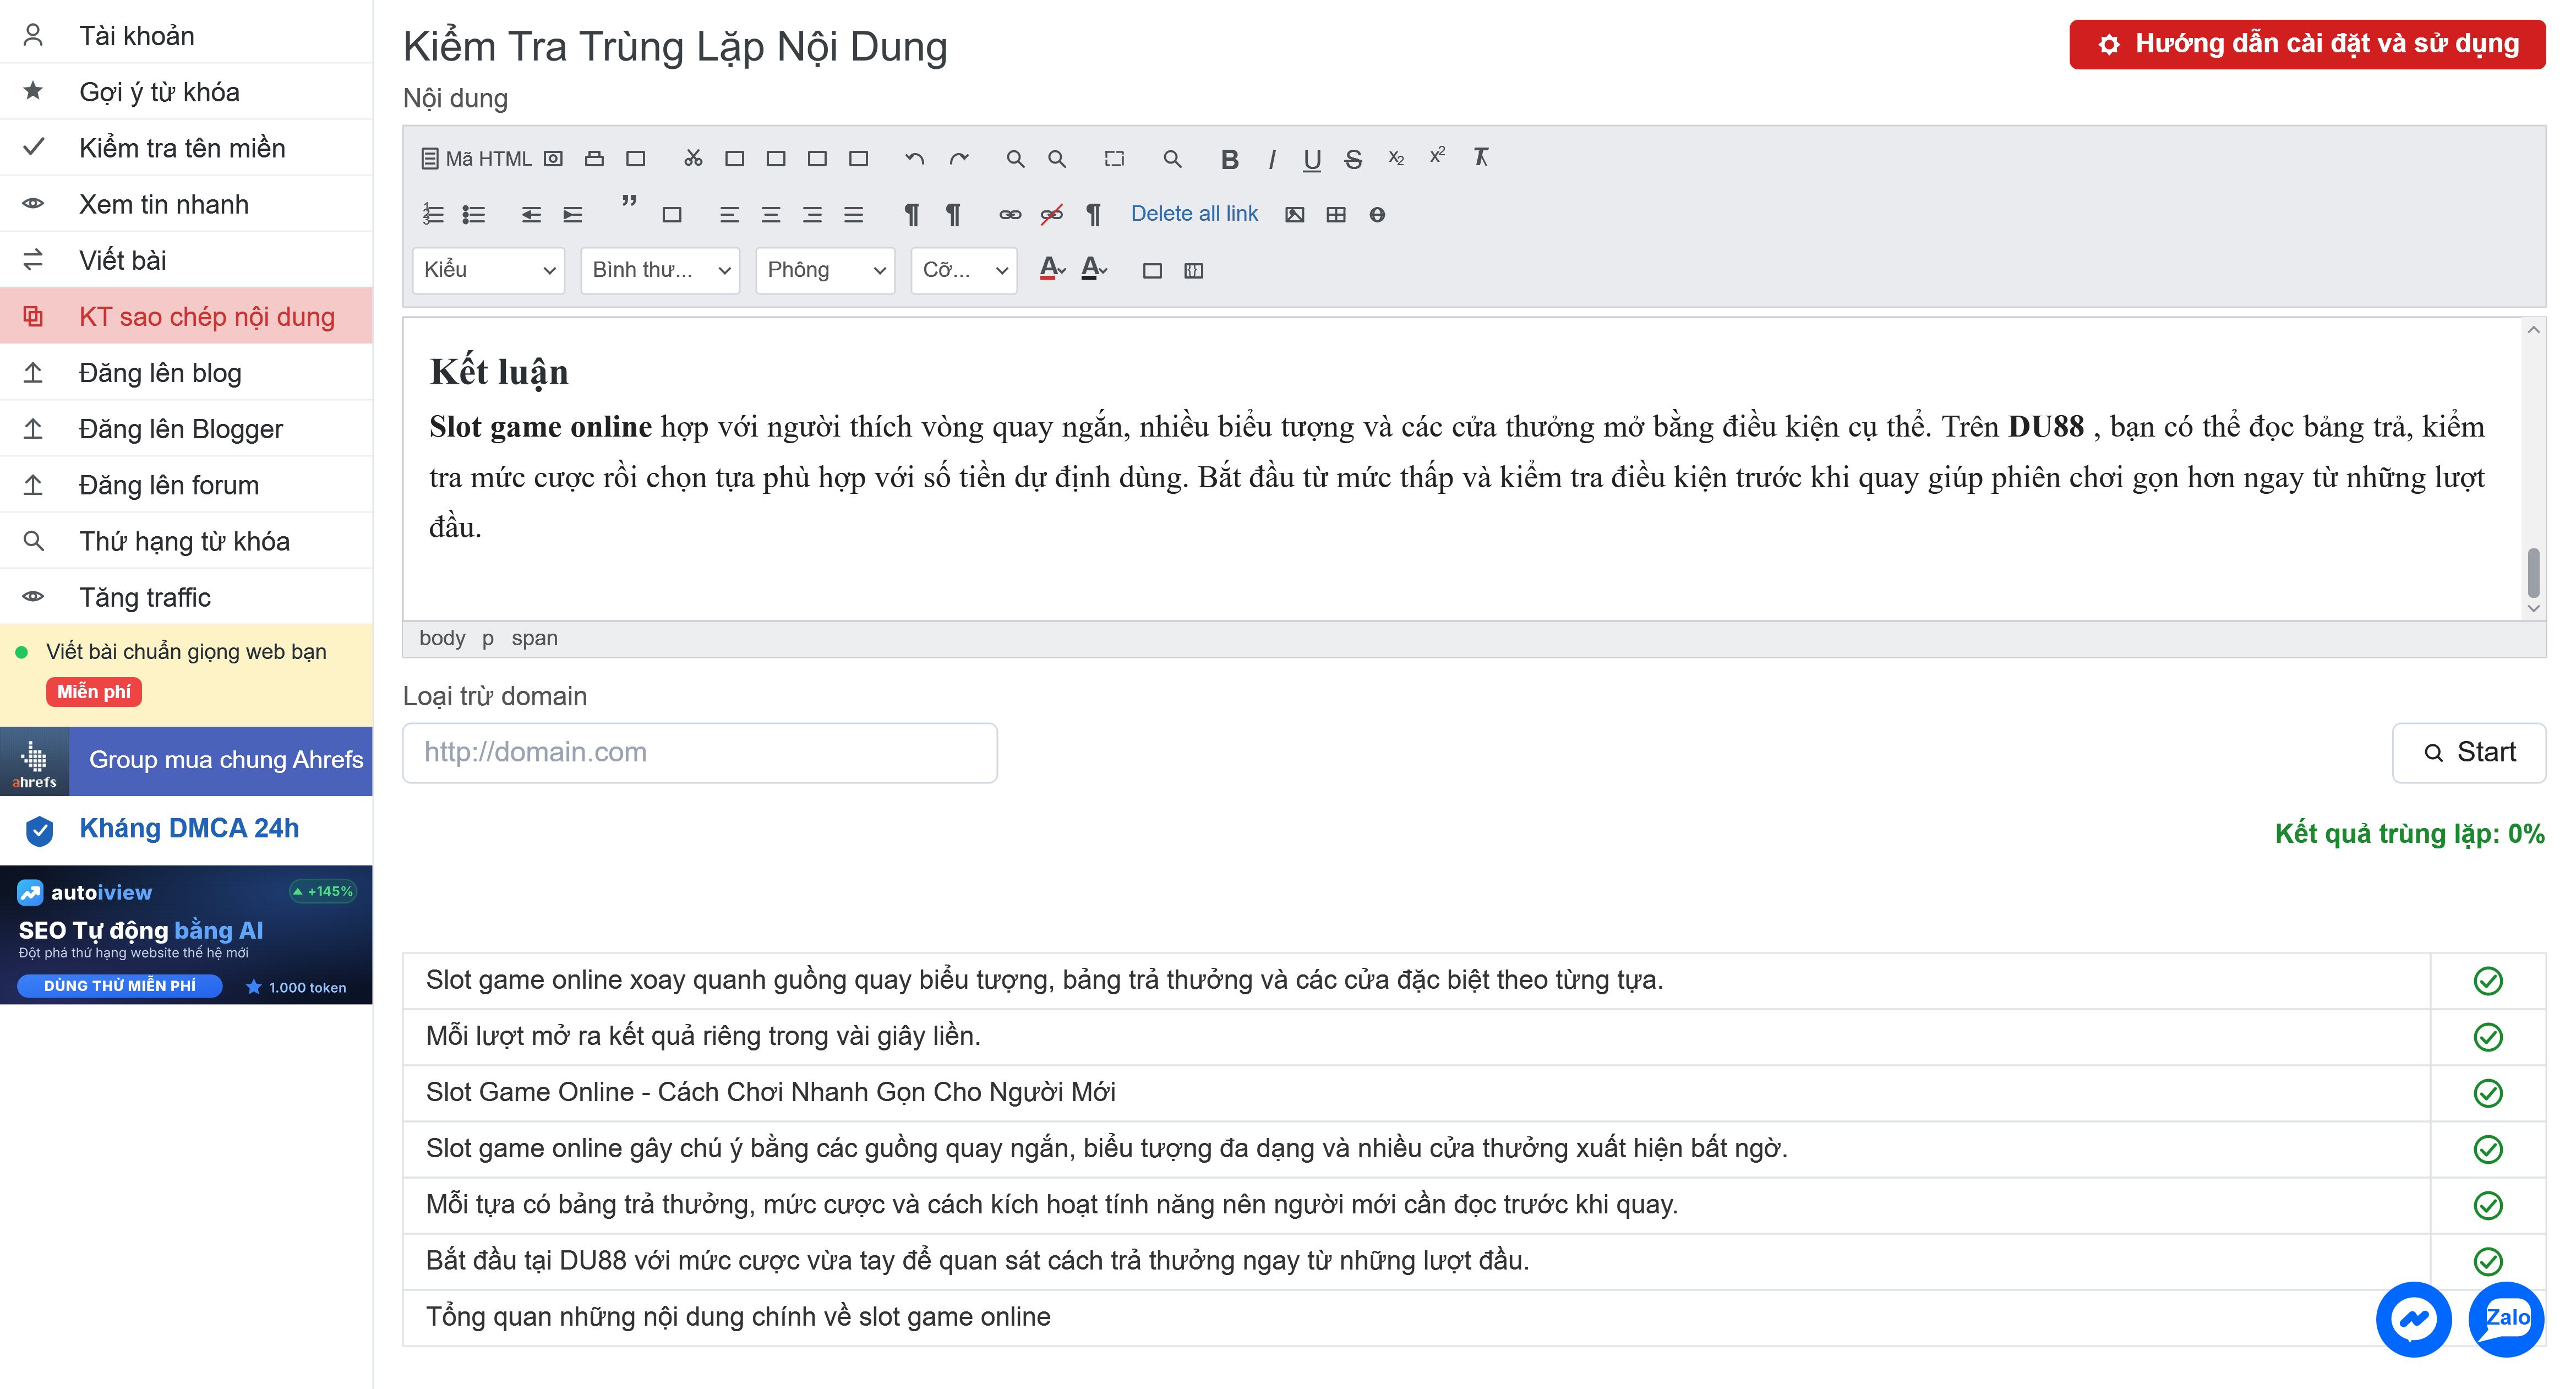The width and height of the screenshot is (2576, 1389).
Task: Undo the last editor action
Action: tap(914, 159)
